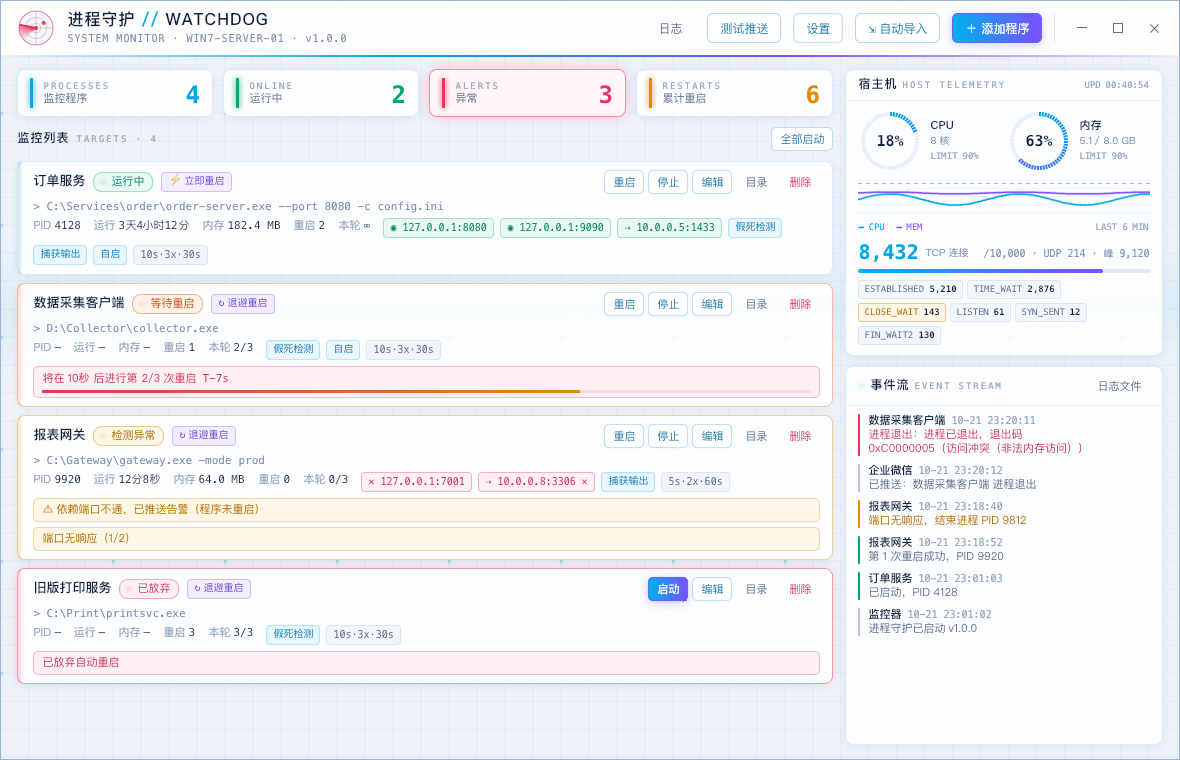Click the TCP connection usage bar
This screenshot has width=1180, height=760.
tap(1004, 271)
